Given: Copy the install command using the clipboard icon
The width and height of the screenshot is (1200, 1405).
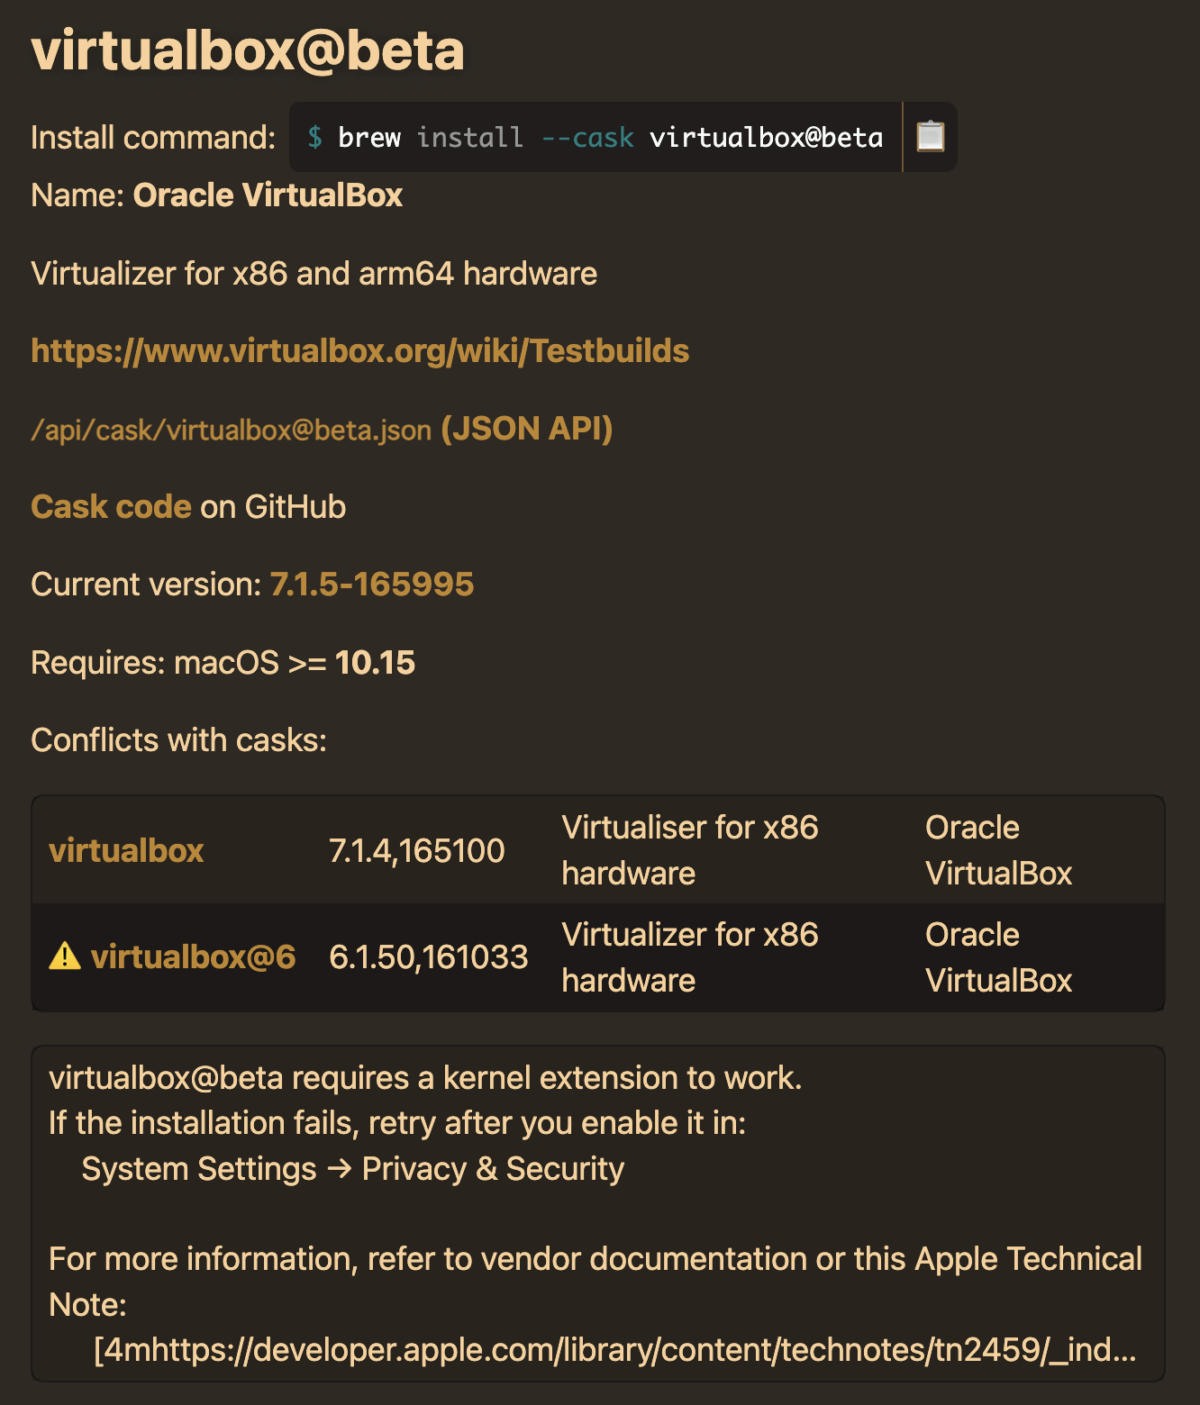Looking at the screenshot, I should point(929,136).
